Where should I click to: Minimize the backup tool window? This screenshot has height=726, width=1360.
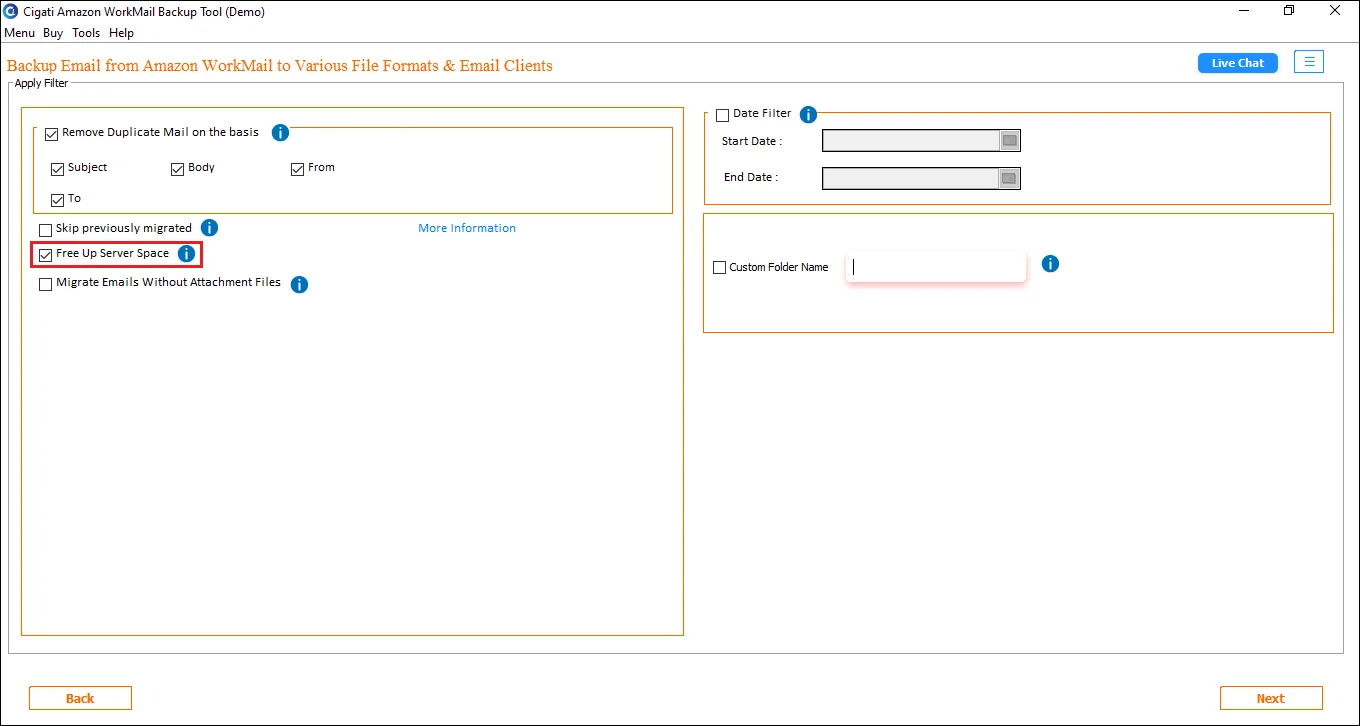coord(1243,11)
